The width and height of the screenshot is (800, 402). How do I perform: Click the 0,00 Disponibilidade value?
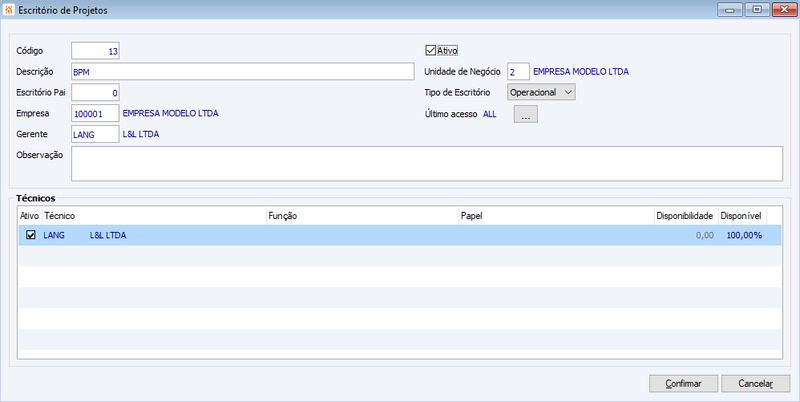click(705, 235)
